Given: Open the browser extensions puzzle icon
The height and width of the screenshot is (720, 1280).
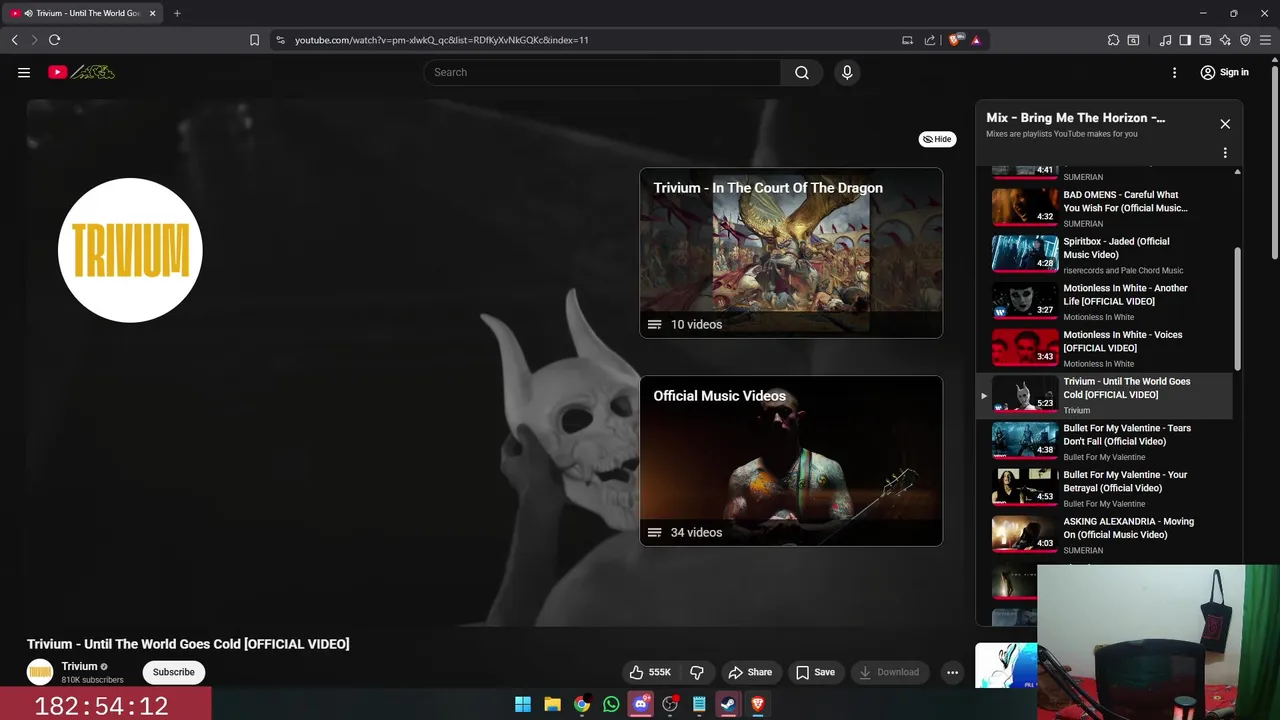Looking at the screenshot, I should 1113,40.
